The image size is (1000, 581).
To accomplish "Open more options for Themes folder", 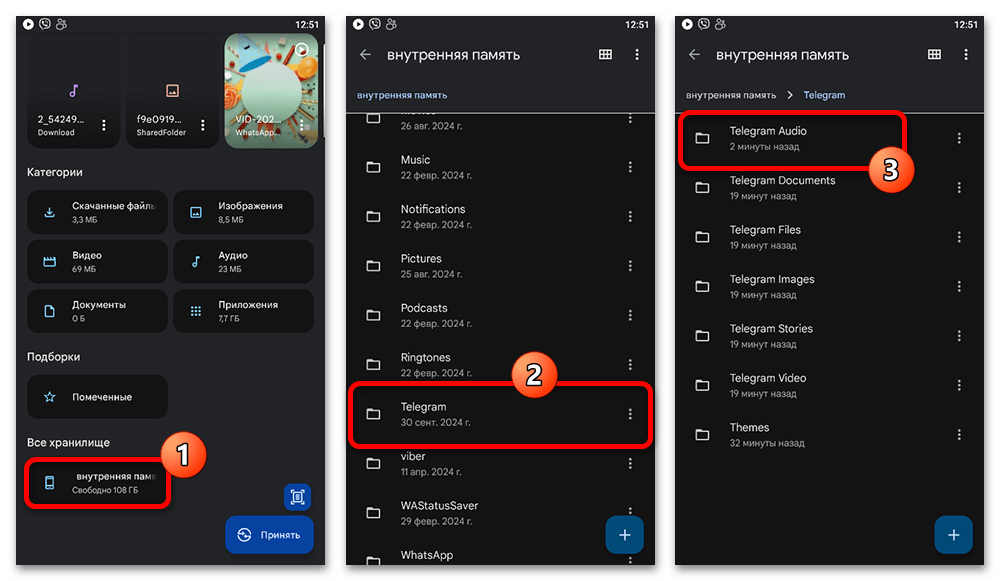I will click(x=959, y=435).
